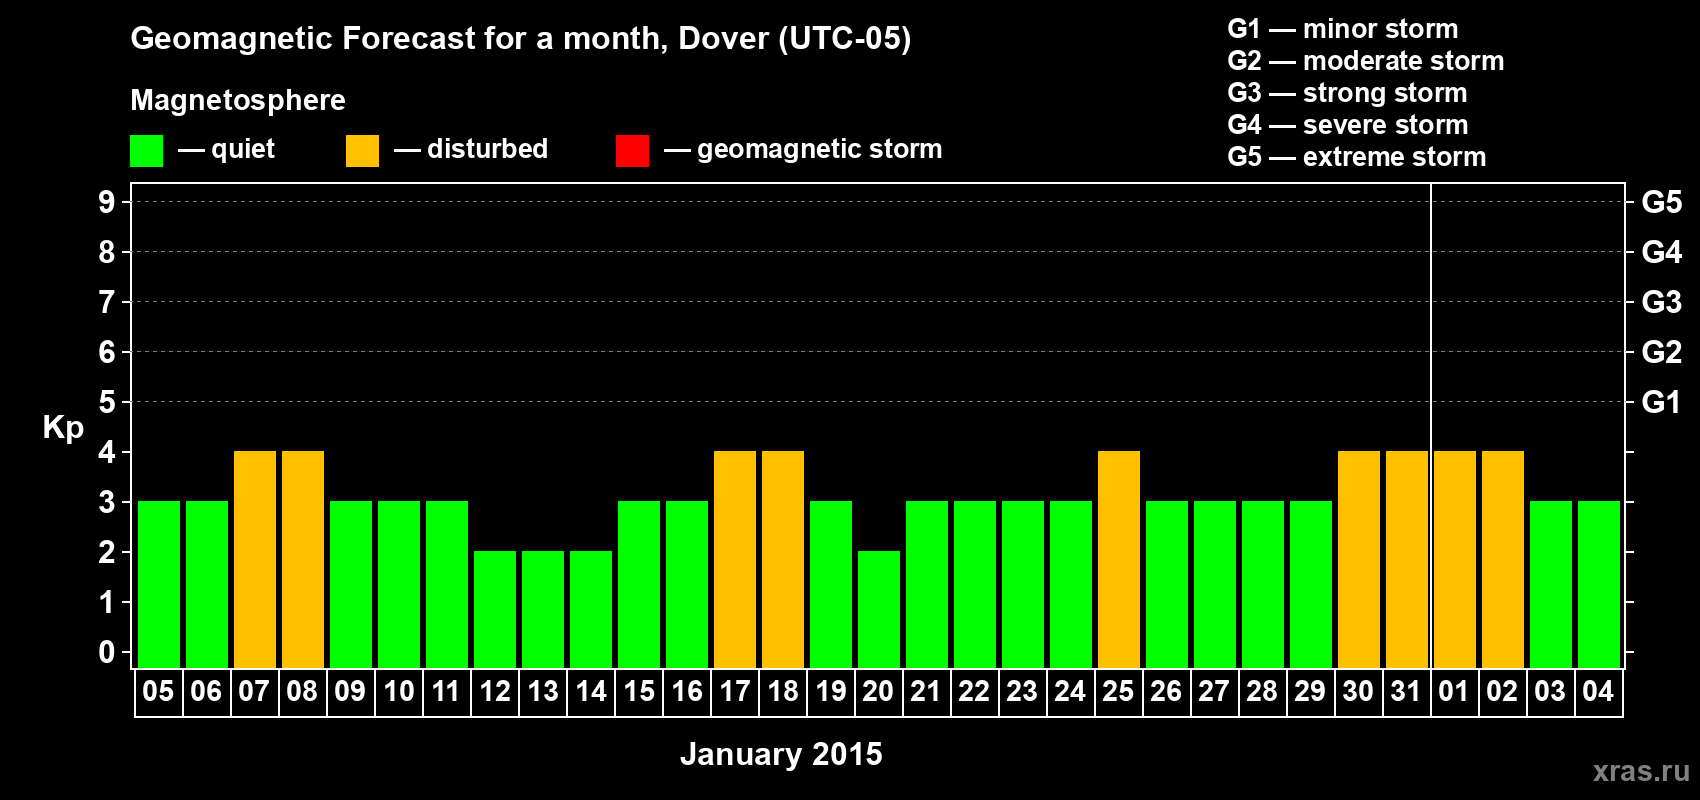1700x800 pixels.
Task: Click the orange bar above date 17
Action: pyautogui.click(x=735, y=559)
